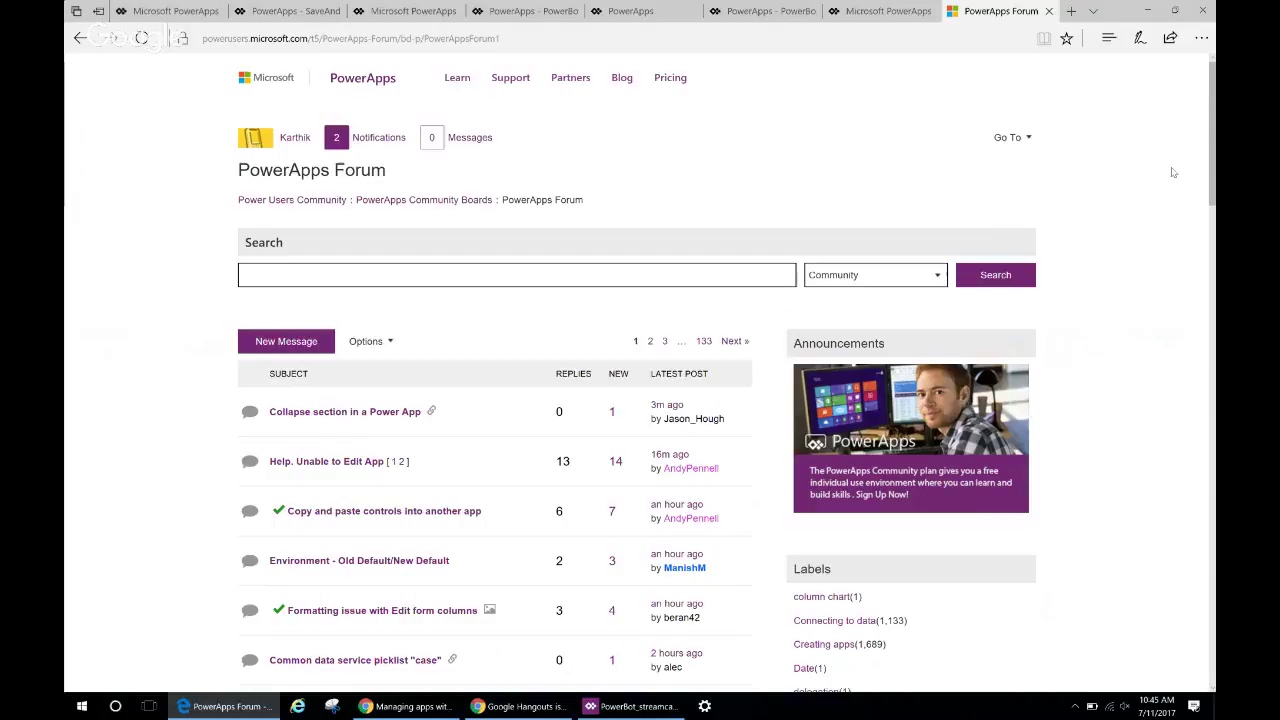Click the paperclip icon on 'Common data service picklist'
This screenshot has width=1280, height=720.
click(x=452, y=660)
